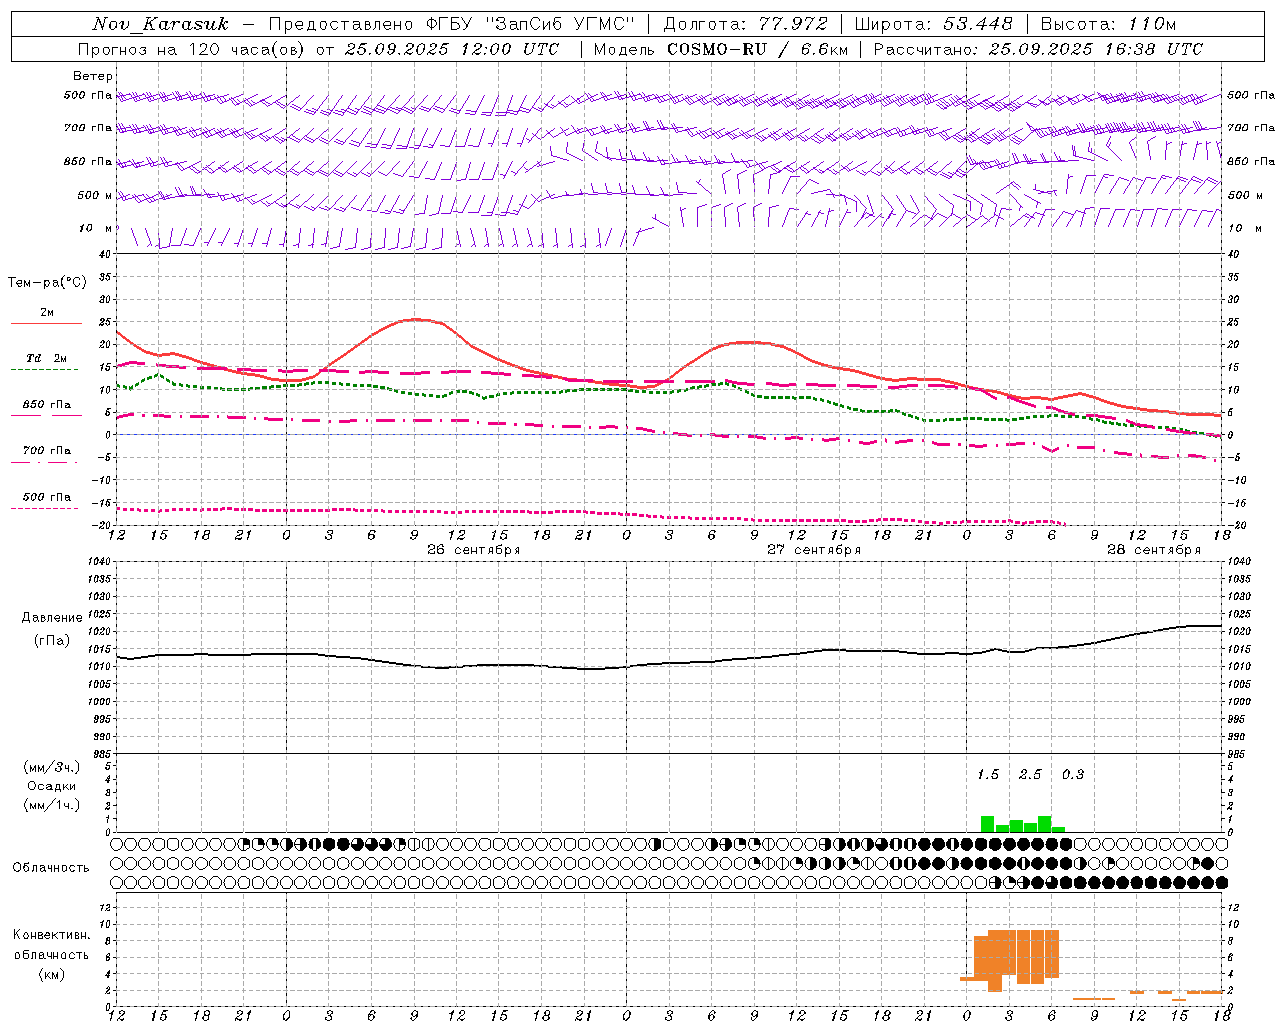Click the Широта: 53.448 value
1280x1024 pixels.
[x=934, y=24]
